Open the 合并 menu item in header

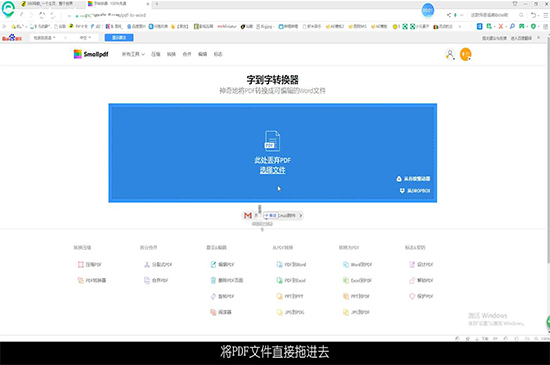tap(187, 54)
